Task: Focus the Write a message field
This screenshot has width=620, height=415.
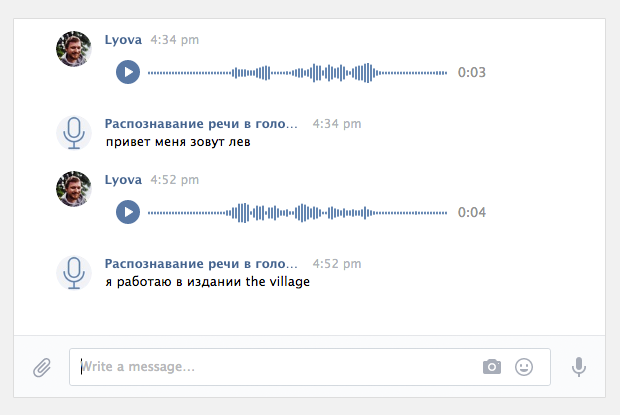Action: 310,367
